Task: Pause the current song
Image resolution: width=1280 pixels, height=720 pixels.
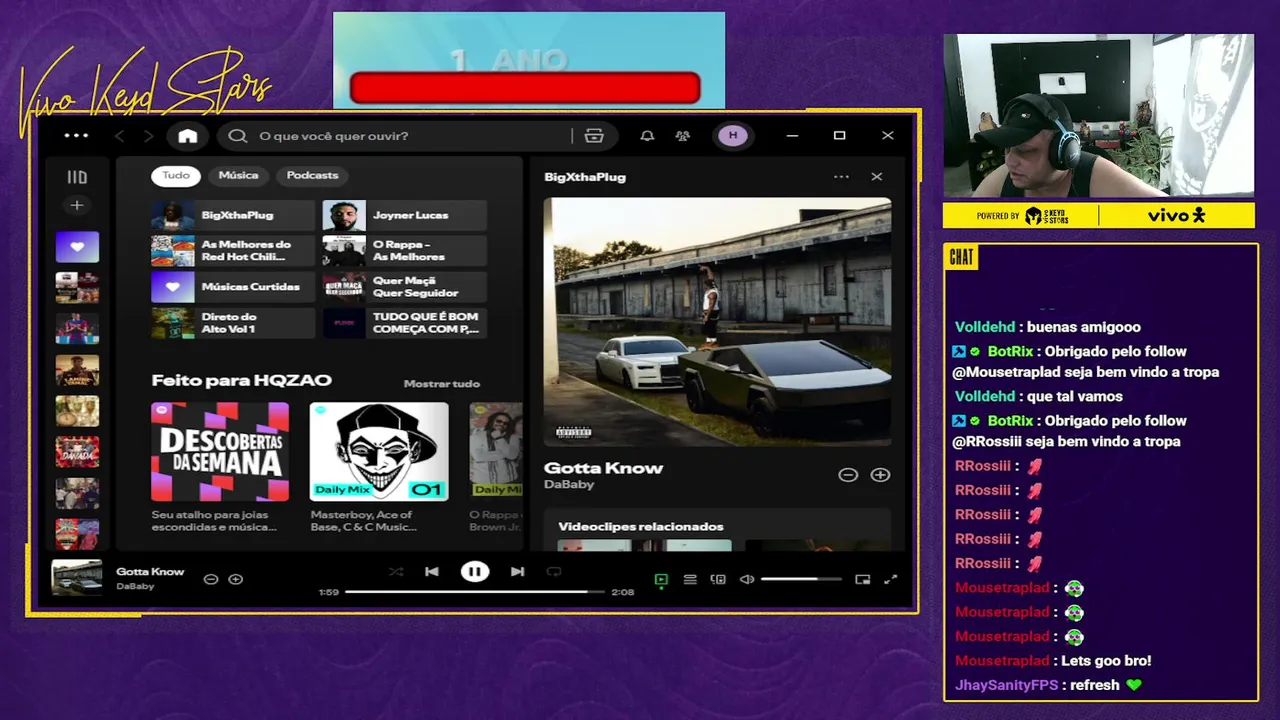Action: [x=475, y=572]
